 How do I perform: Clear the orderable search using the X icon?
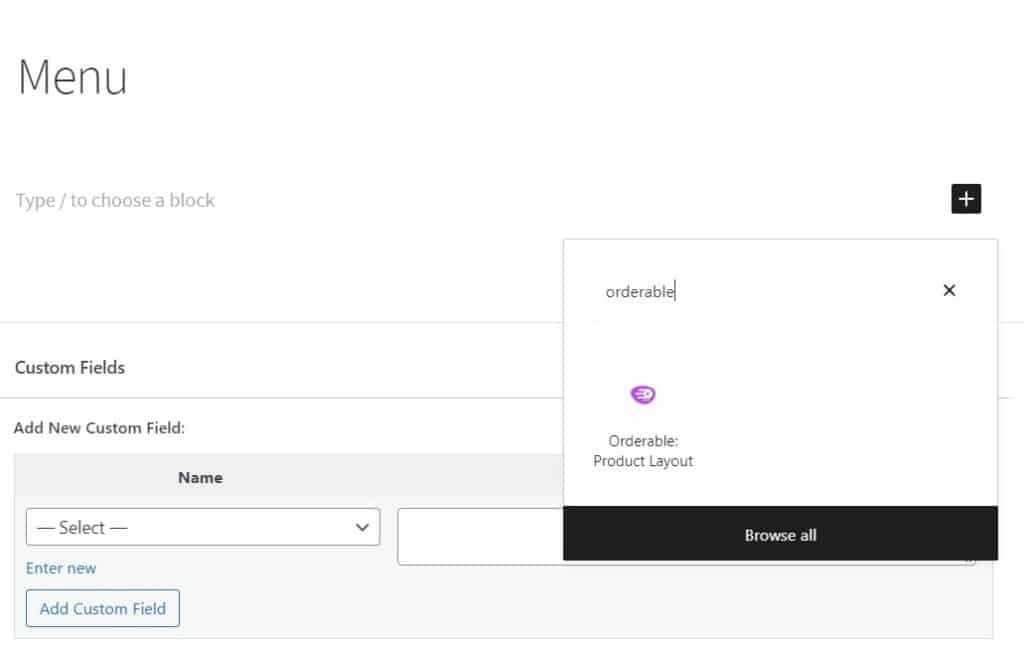[x=948, y=290]
